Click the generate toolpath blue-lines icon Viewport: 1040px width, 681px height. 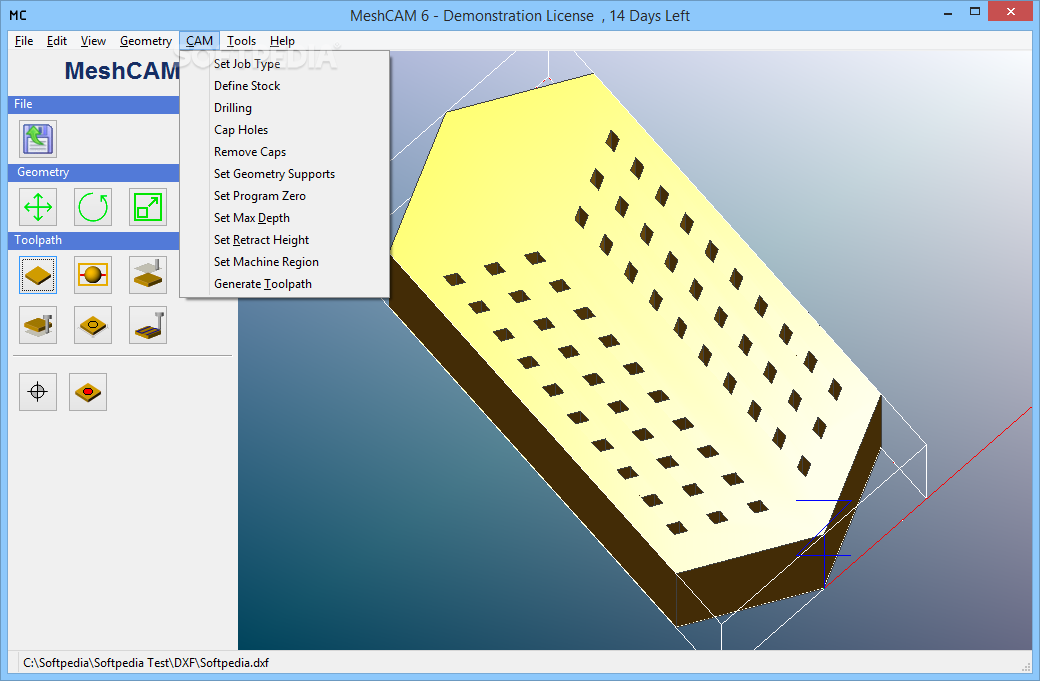(148, 325)
